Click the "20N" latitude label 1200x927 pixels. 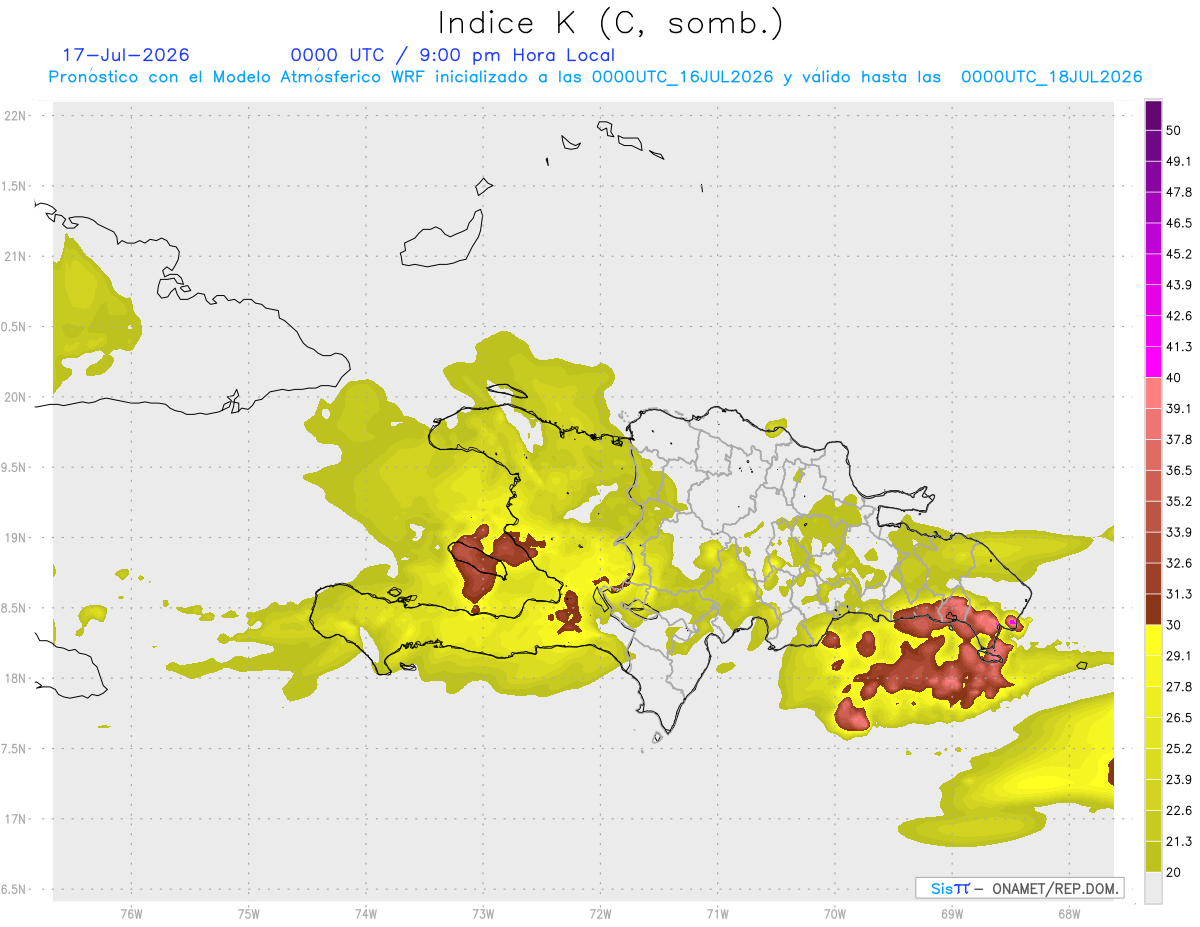15,397
